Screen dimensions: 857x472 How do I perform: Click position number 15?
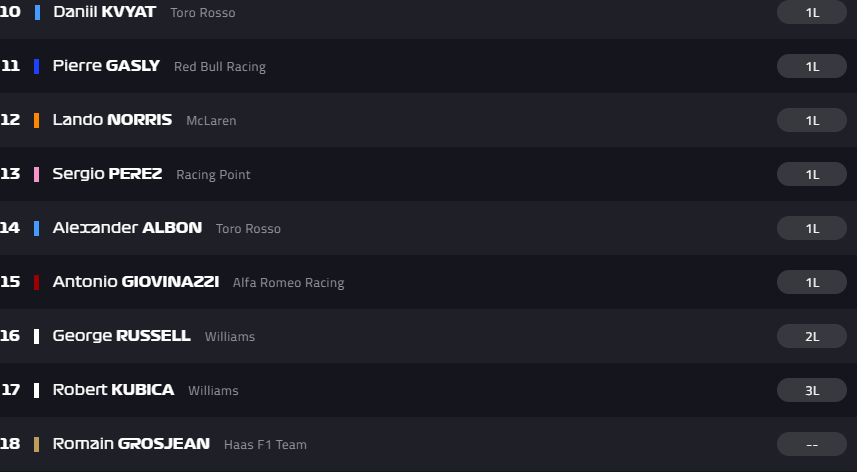click(x=10, y=282)
